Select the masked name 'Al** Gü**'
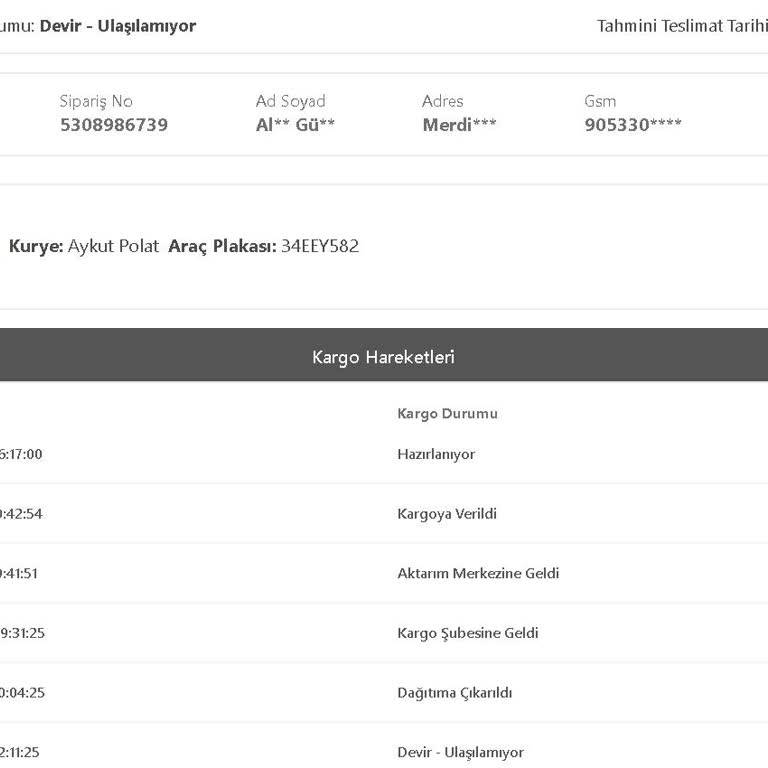 [x=295, y=125]
